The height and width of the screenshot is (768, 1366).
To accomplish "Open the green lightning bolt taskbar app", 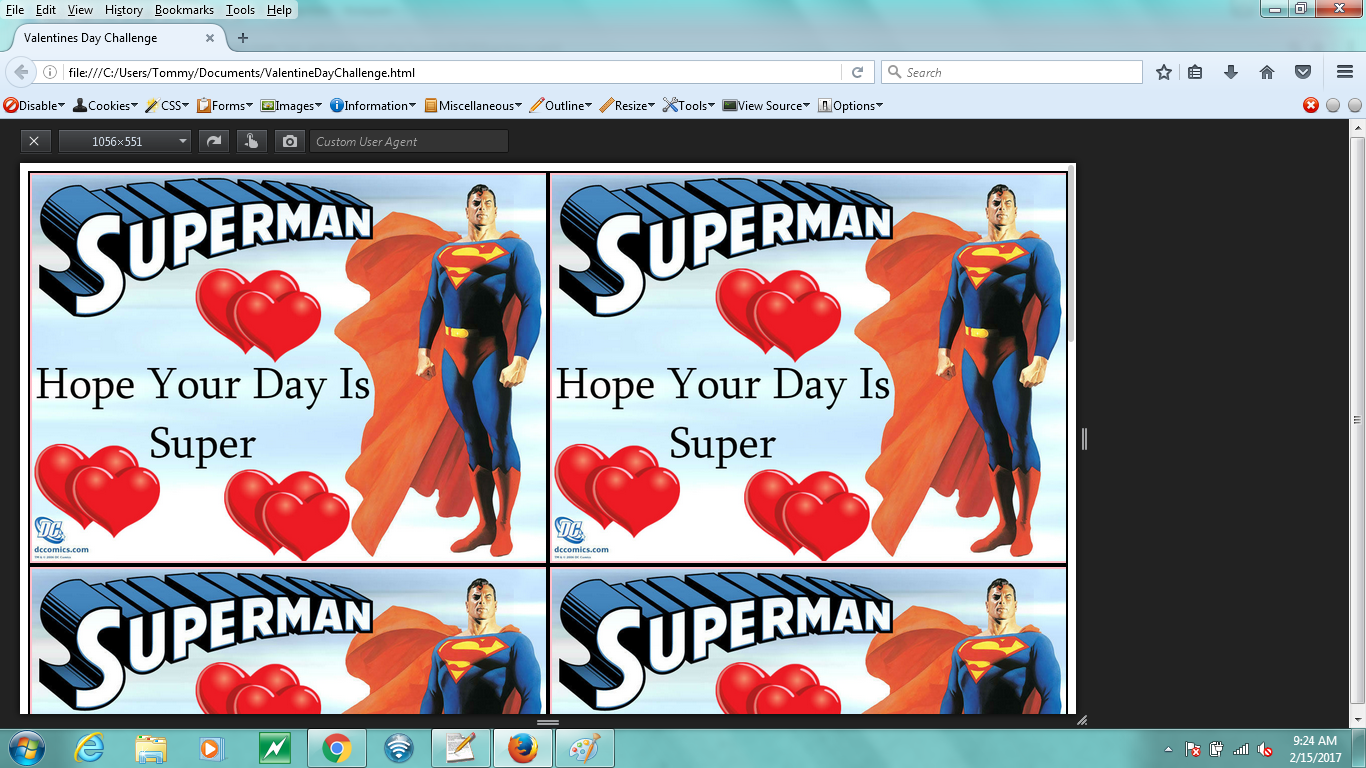I will click(273, 748).
